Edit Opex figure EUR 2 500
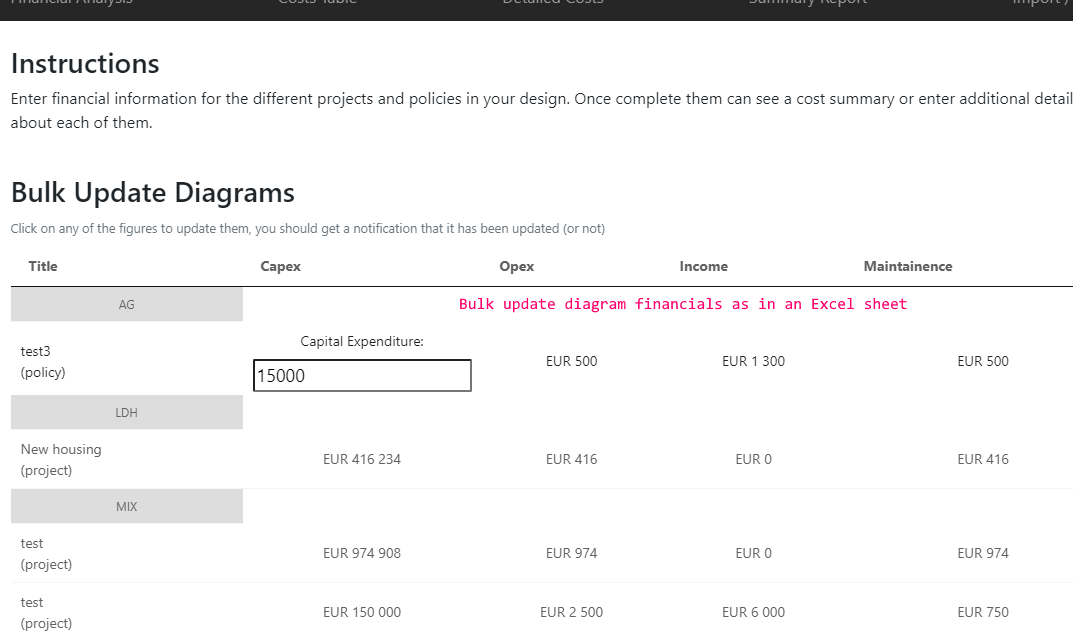1073x636 pixels. pos(571,612)
